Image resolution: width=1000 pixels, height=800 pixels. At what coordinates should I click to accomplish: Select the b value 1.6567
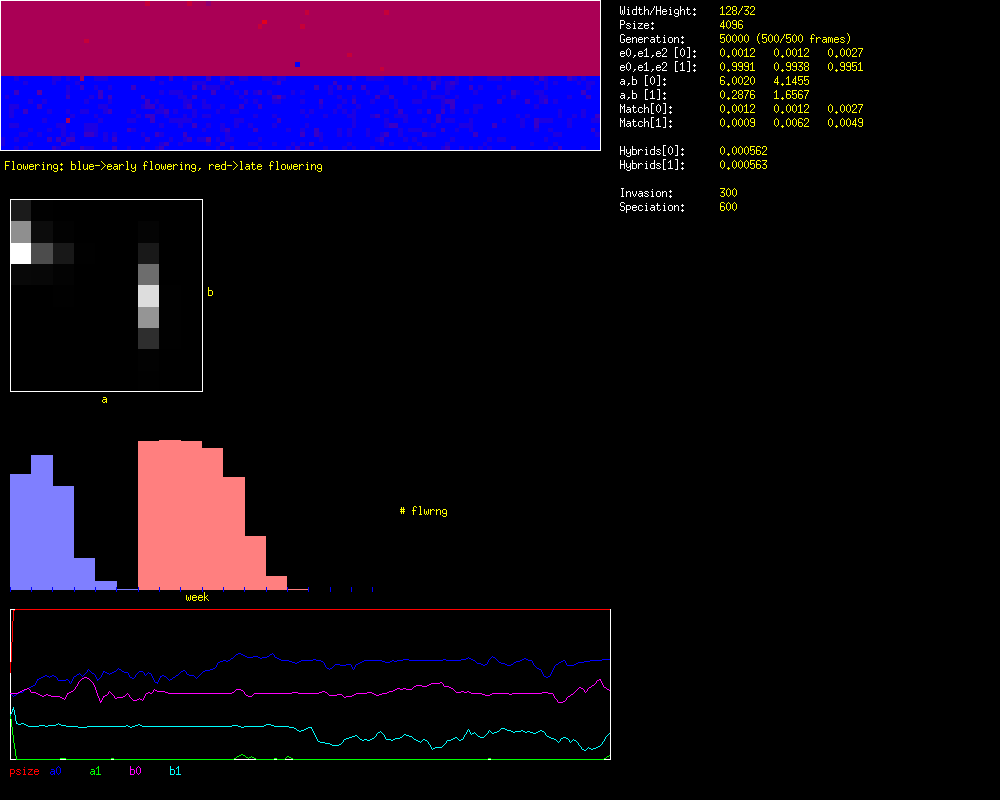tap(791, 96)
